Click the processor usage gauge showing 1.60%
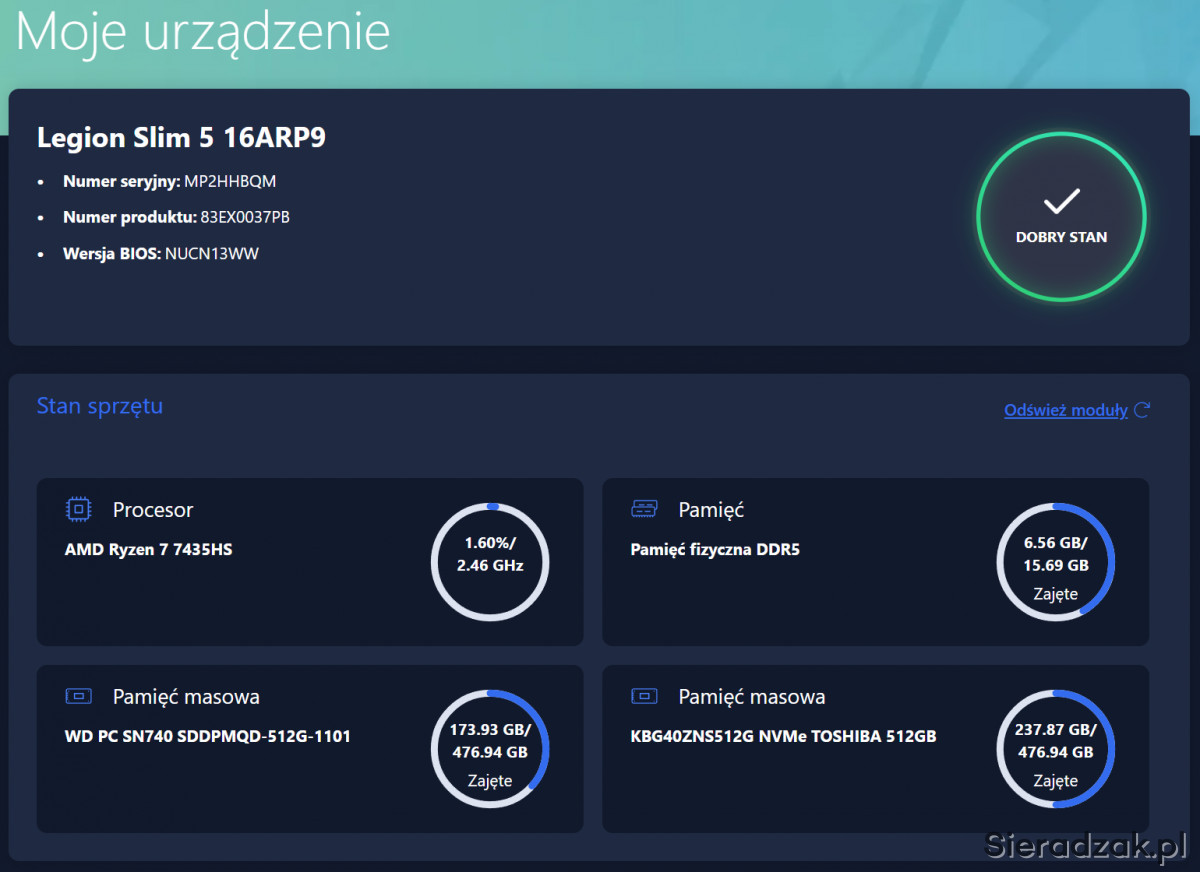Image resolution: width=1200 pixels, height=872 pixels. (x=490, y=562)
